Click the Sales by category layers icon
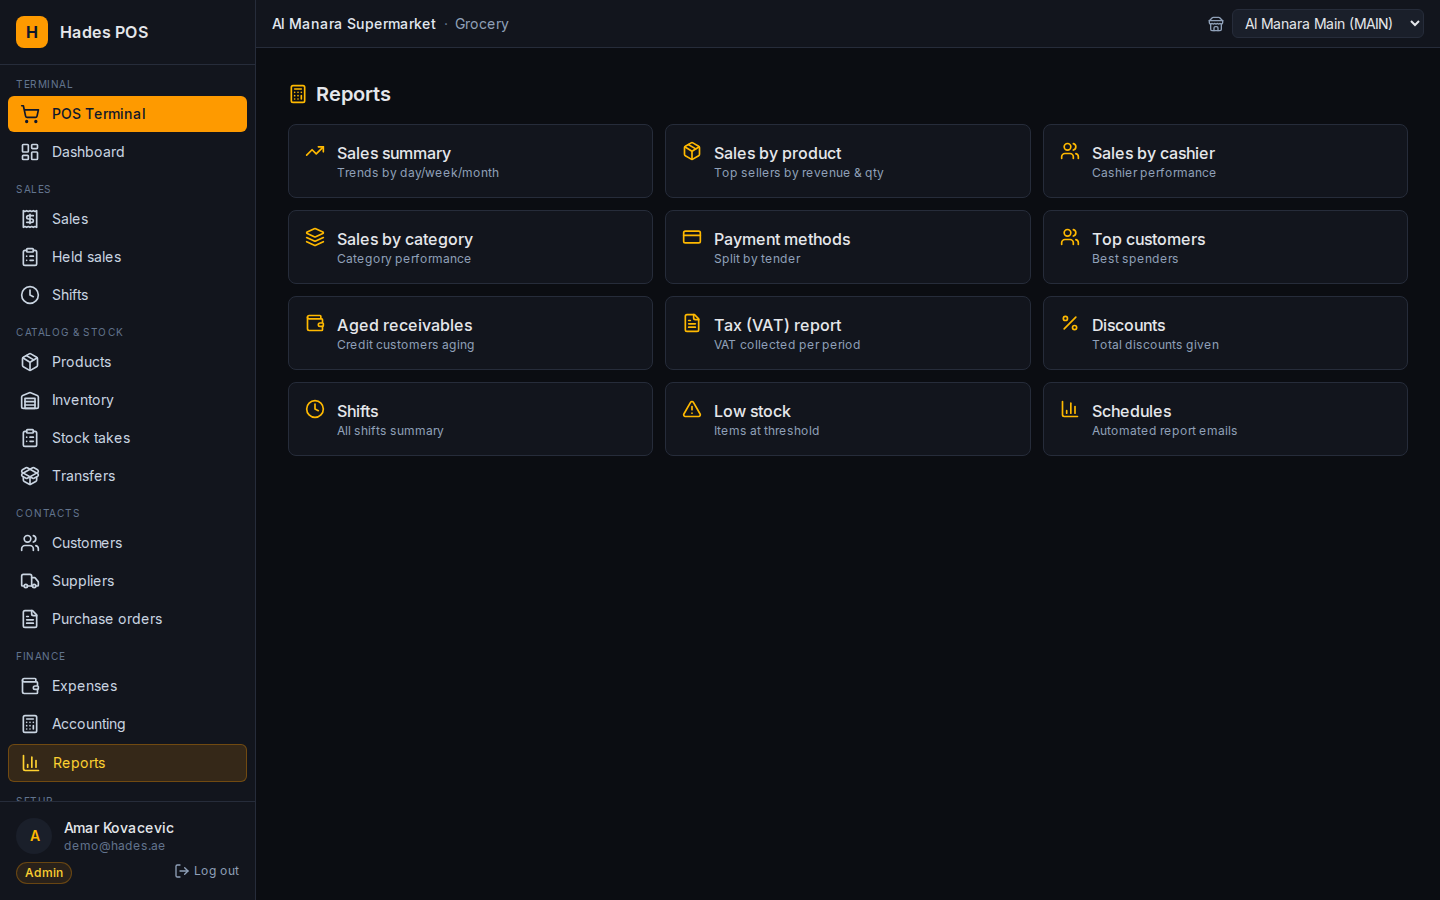The image size is (1440, 900). (315, 237)
